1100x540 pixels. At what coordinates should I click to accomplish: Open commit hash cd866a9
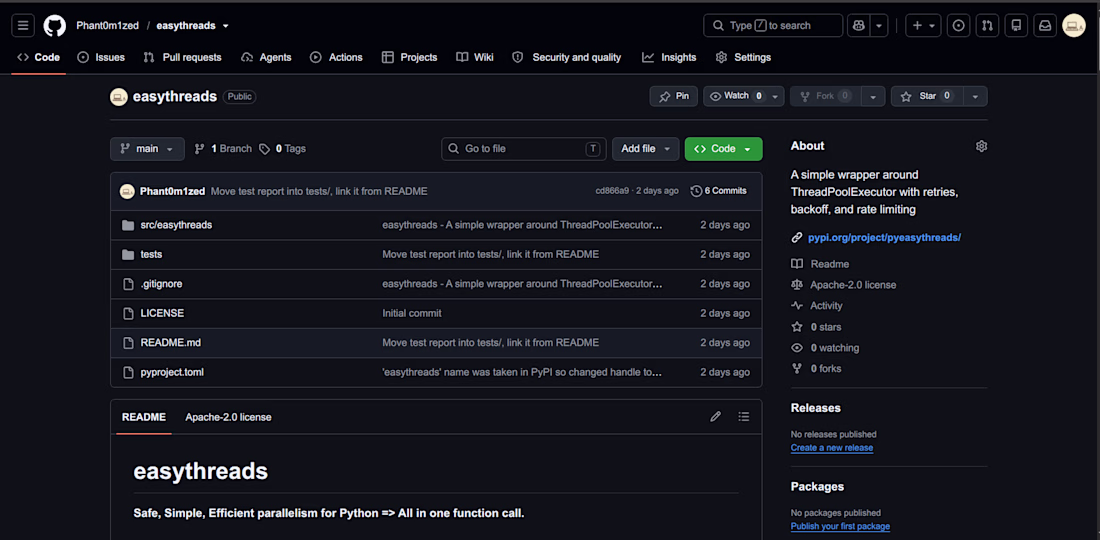click(x=612, y=191)
